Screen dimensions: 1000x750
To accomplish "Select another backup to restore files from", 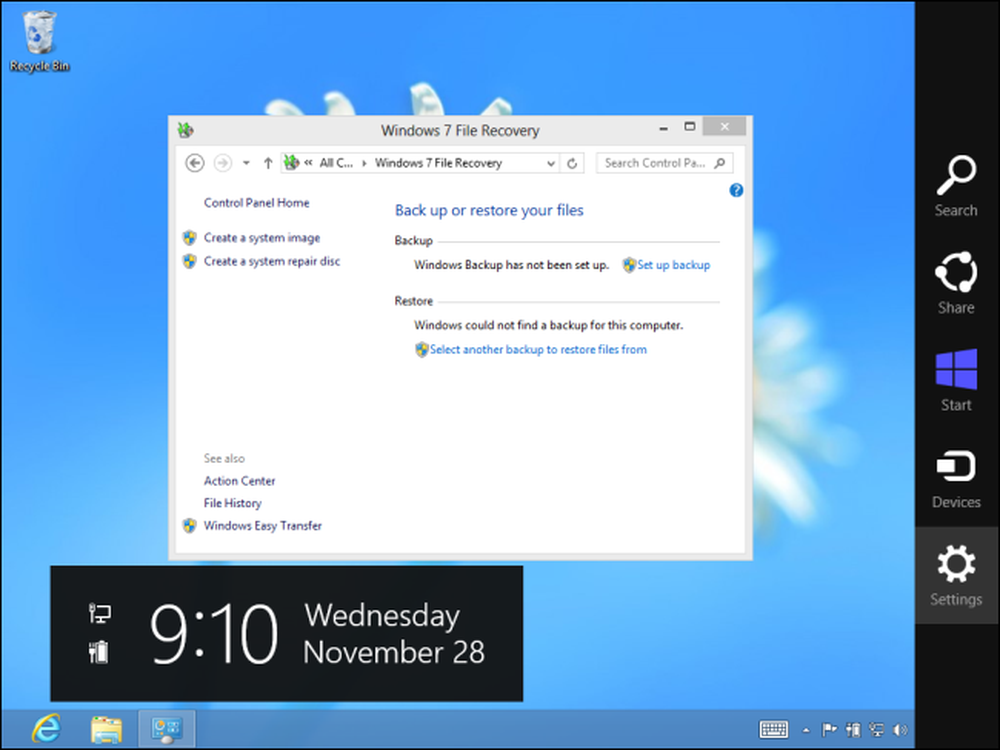I will pyautogui.click(x=538, y=349).
